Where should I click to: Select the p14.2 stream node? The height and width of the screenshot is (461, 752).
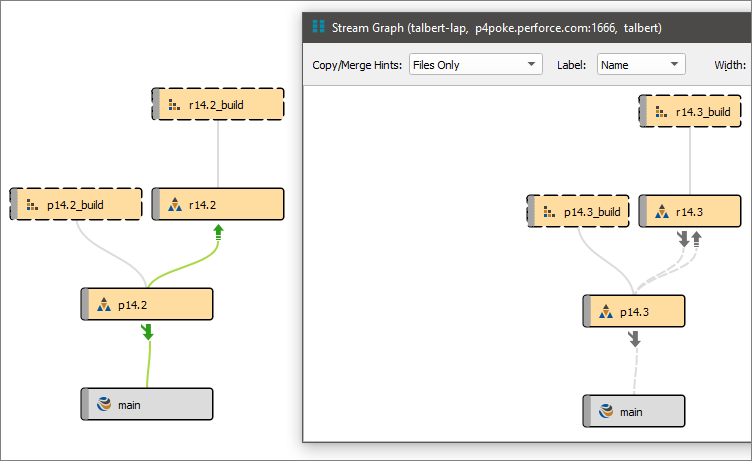147,304
